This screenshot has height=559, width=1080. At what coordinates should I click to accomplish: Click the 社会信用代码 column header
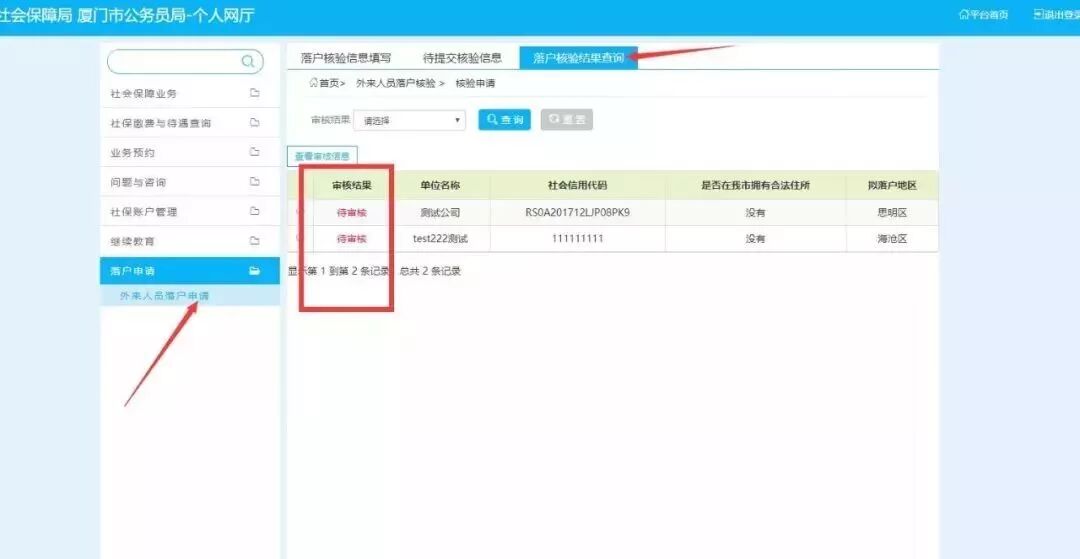point(577,186)
